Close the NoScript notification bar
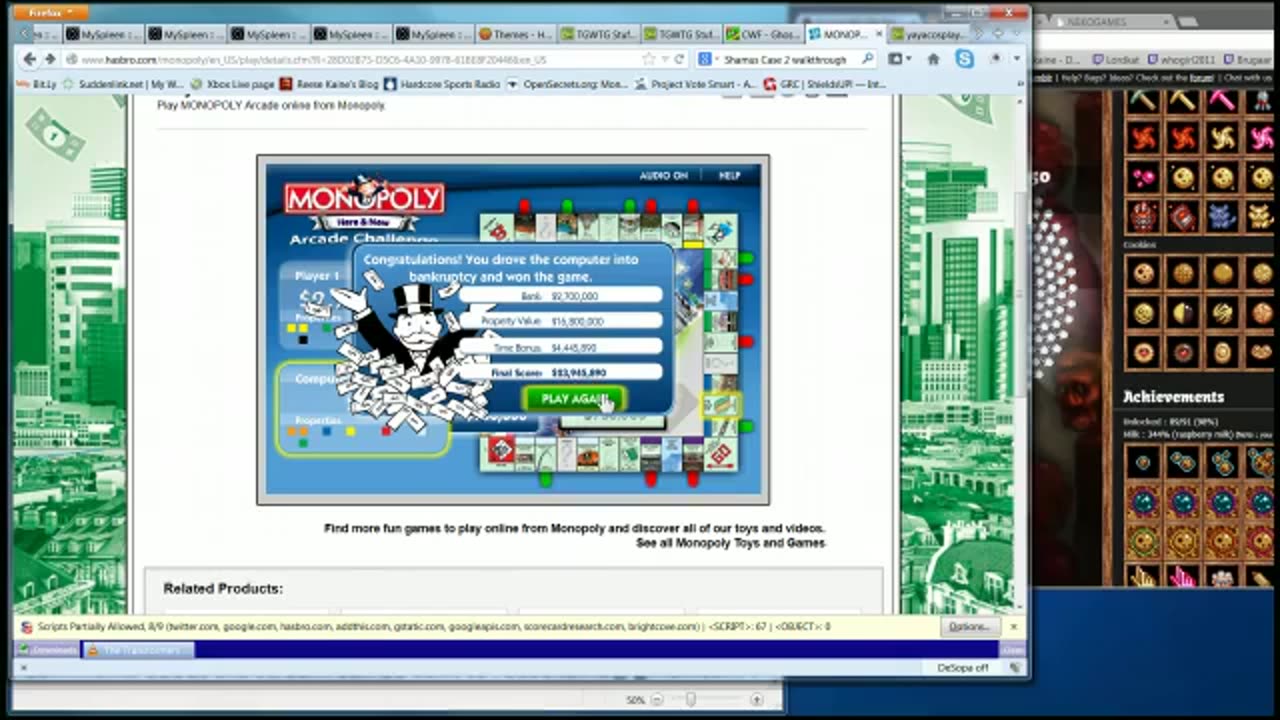Image resolution: width=1280 pixels, height=720 pixels. pos(1013,626)
